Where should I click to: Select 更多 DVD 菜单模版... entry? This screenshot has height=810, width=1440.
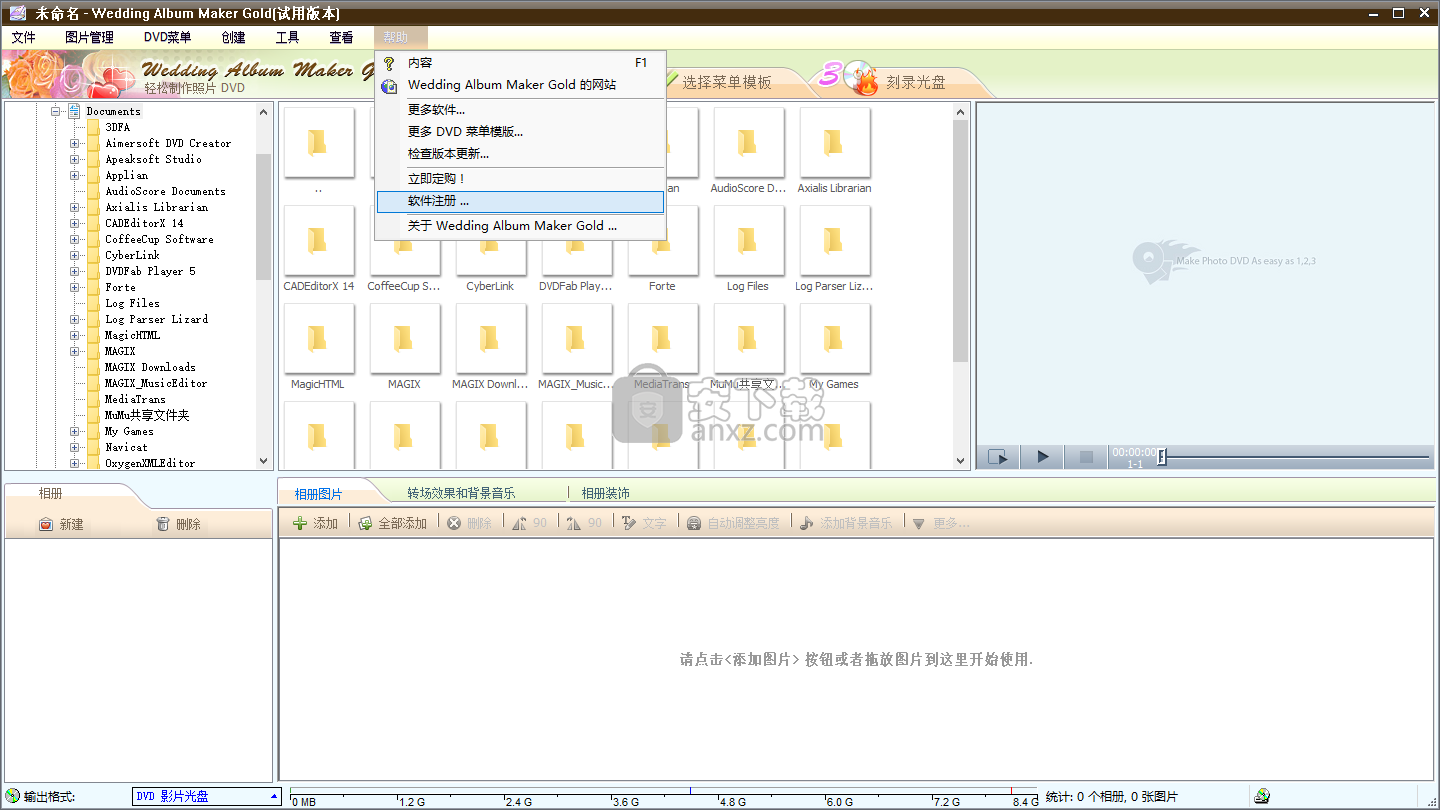tap(520, 132)
